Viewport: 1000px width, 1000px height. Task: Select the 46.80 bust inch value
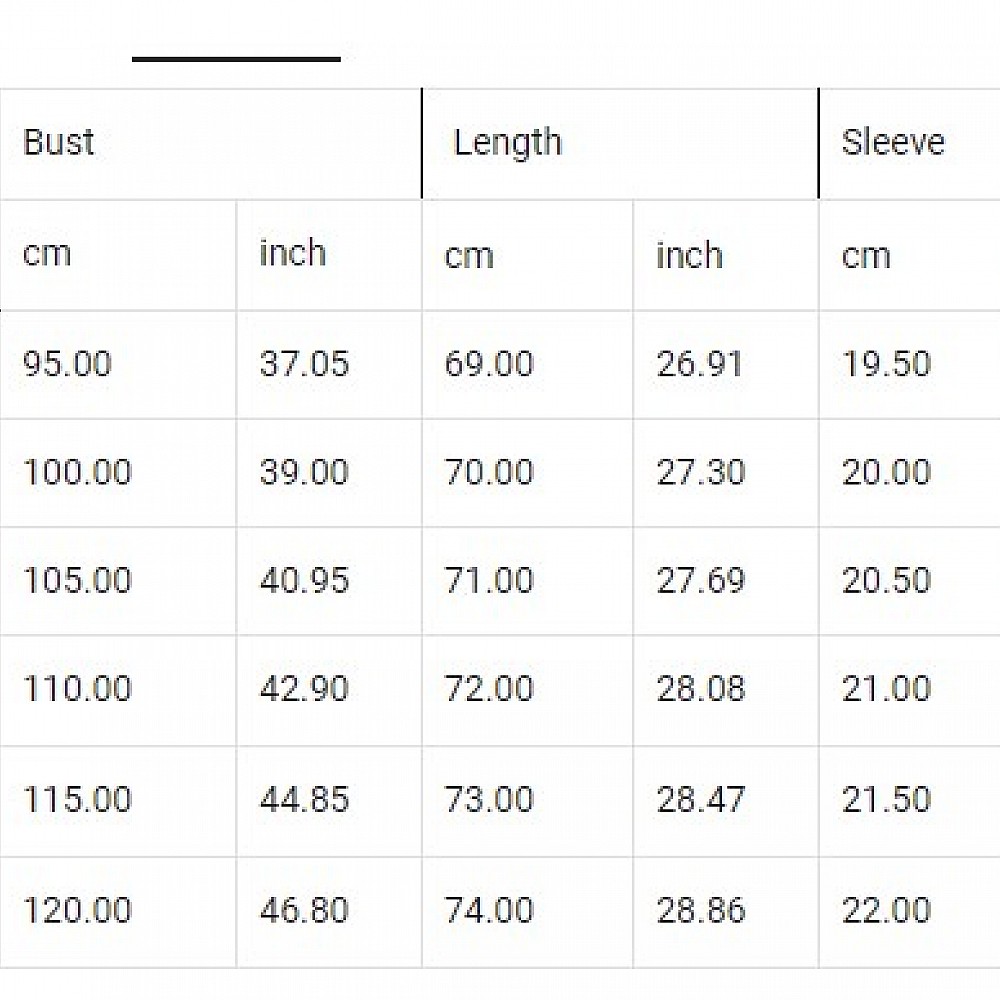(304, 910)
